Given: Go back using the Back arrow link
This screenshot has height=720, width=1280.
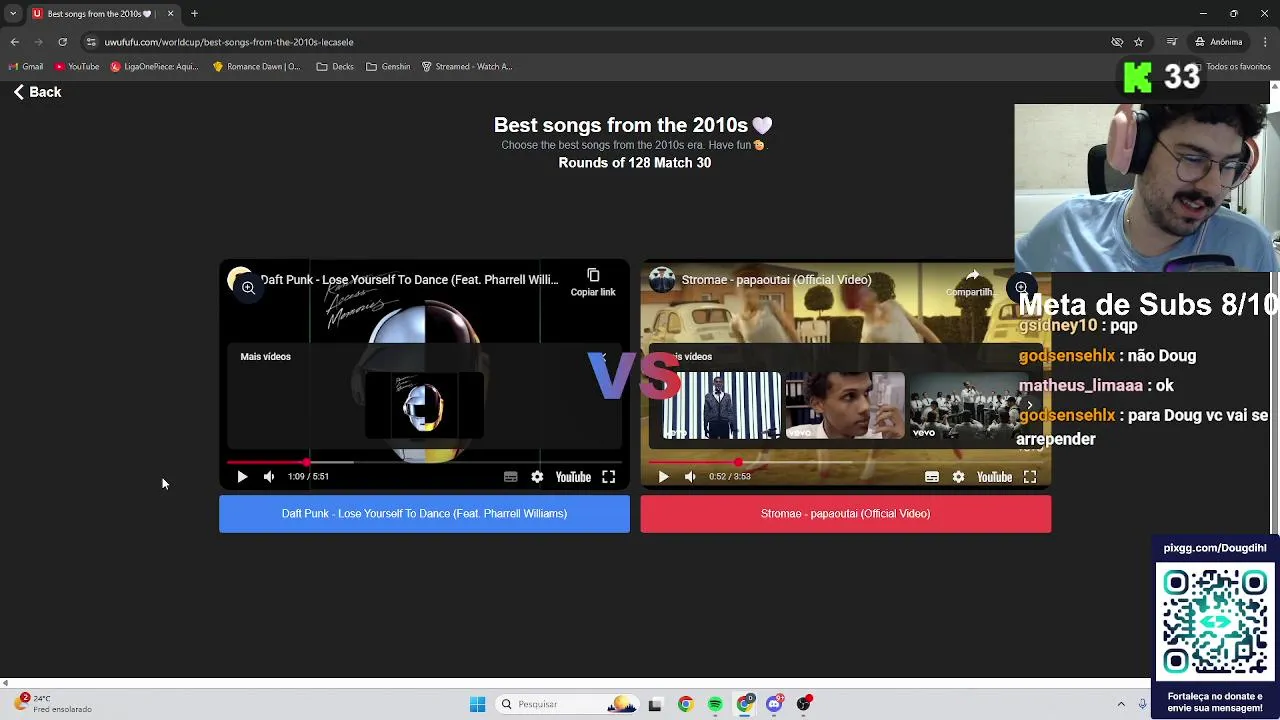Looking at the screenshot, I should tap(37, 92).
